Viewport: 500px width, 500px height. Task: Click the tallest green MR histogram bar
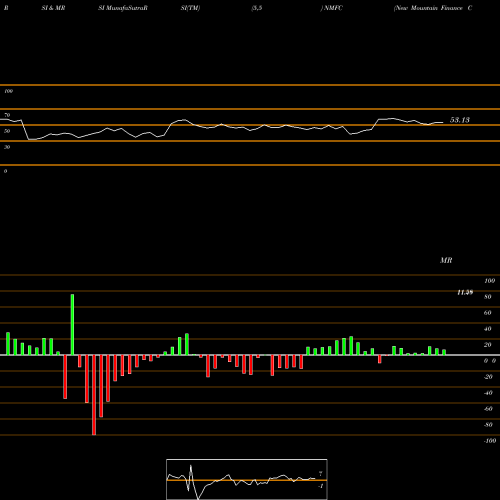(x=72, y=324)
